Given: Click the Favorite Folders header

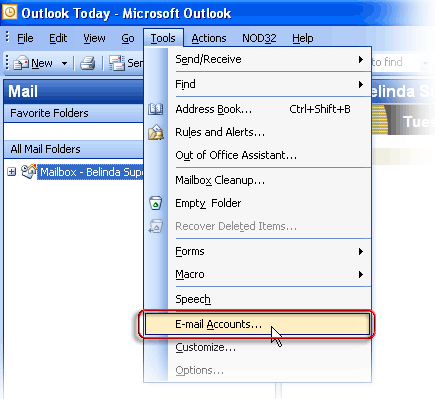Looking at the screenshot, I should pyautogui.click(x=73, y=113).
